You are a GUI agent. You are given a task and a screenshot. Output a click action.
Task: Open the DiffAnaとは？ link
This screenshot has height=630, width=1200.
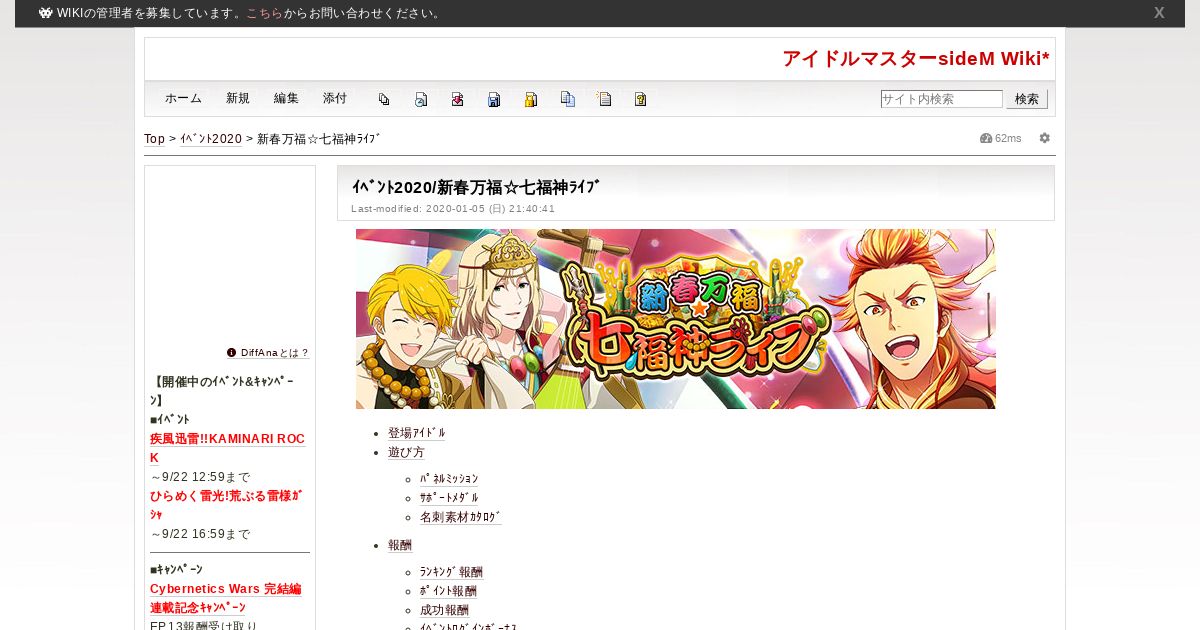pyautogui.click(x=275, y=353)
